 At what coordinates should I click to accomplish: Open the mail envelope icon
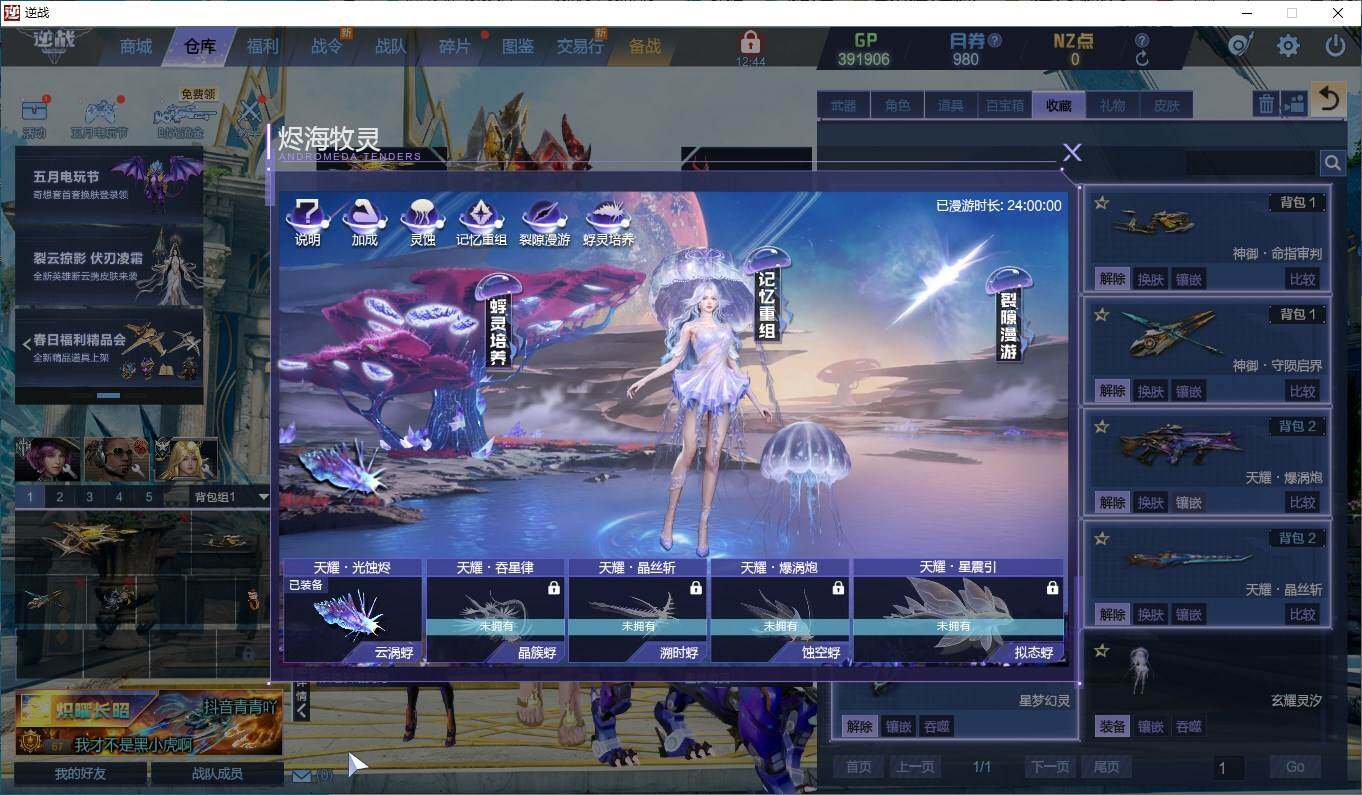pos(301,775)
